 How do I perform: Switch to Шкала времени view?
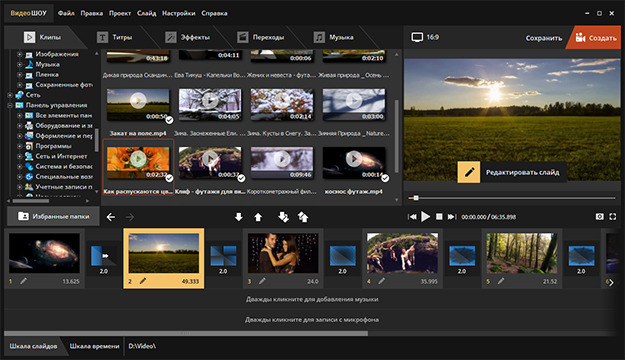tap(94, 346)
